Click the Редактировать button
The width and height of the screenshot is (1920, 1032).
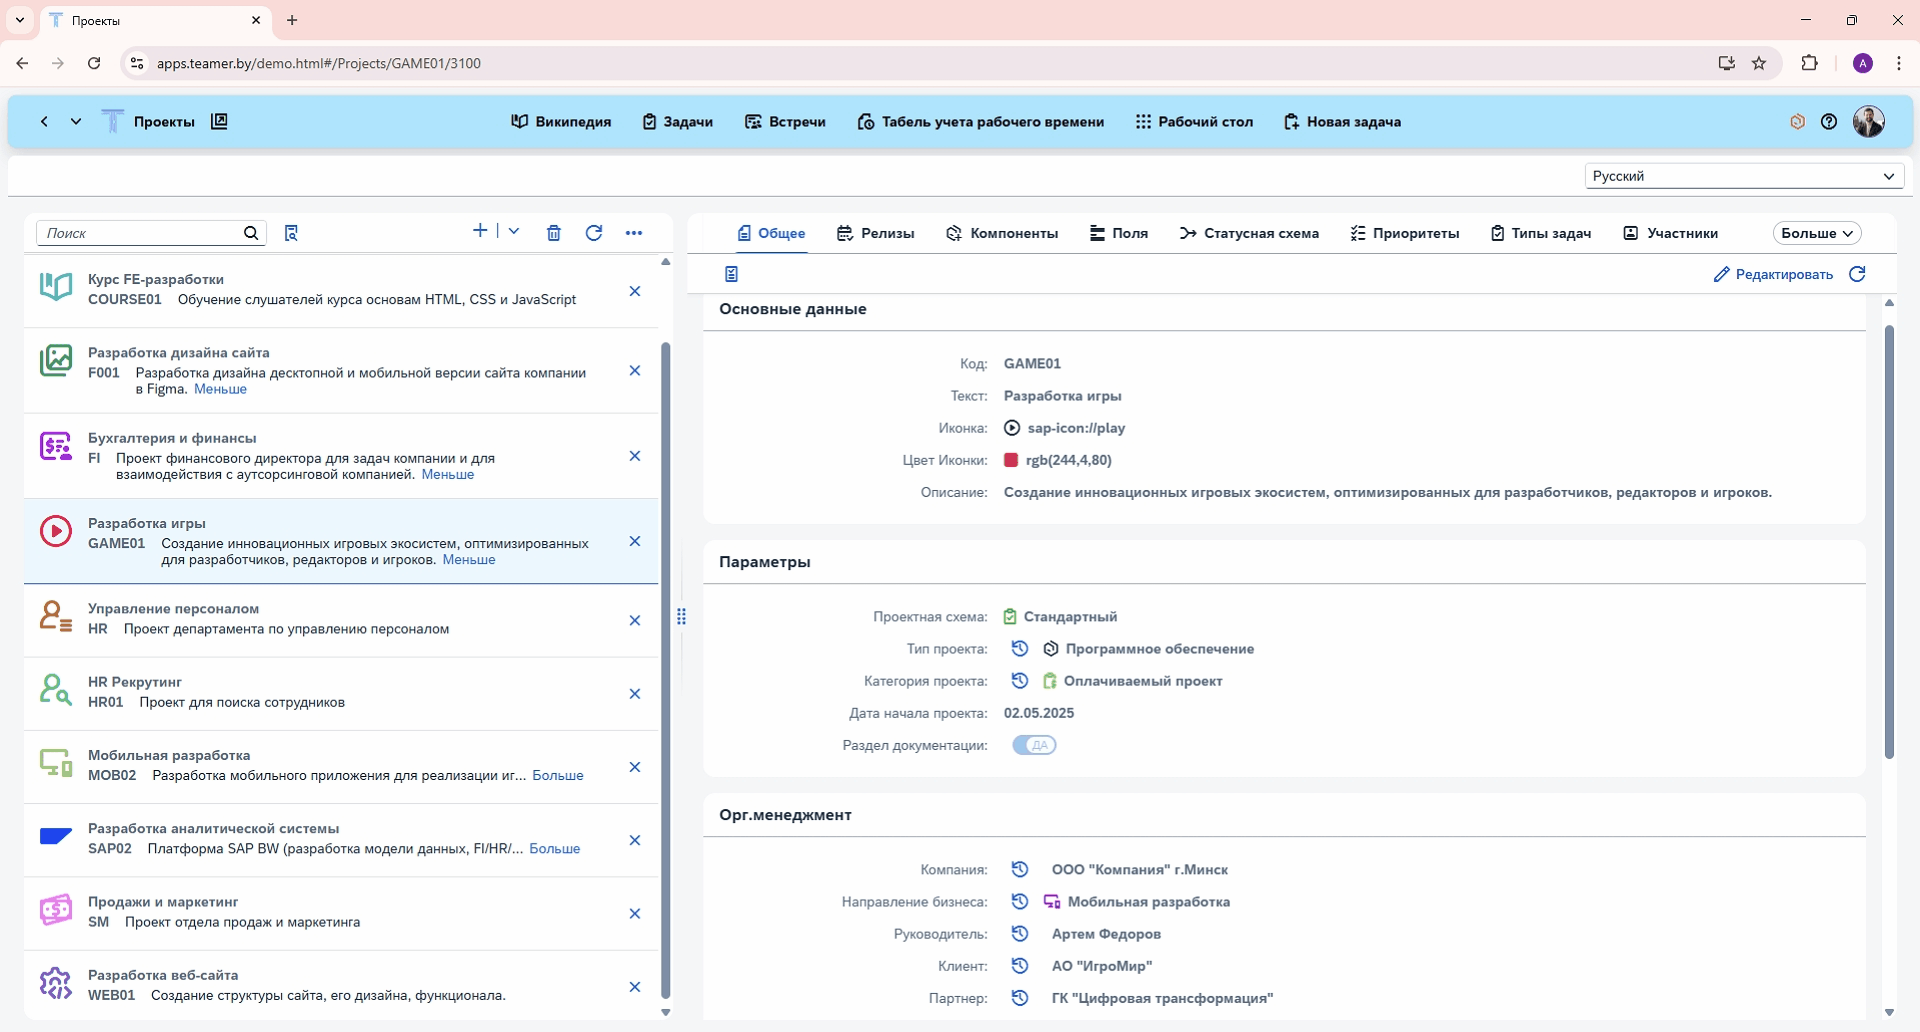click(x=1773, y=274)
